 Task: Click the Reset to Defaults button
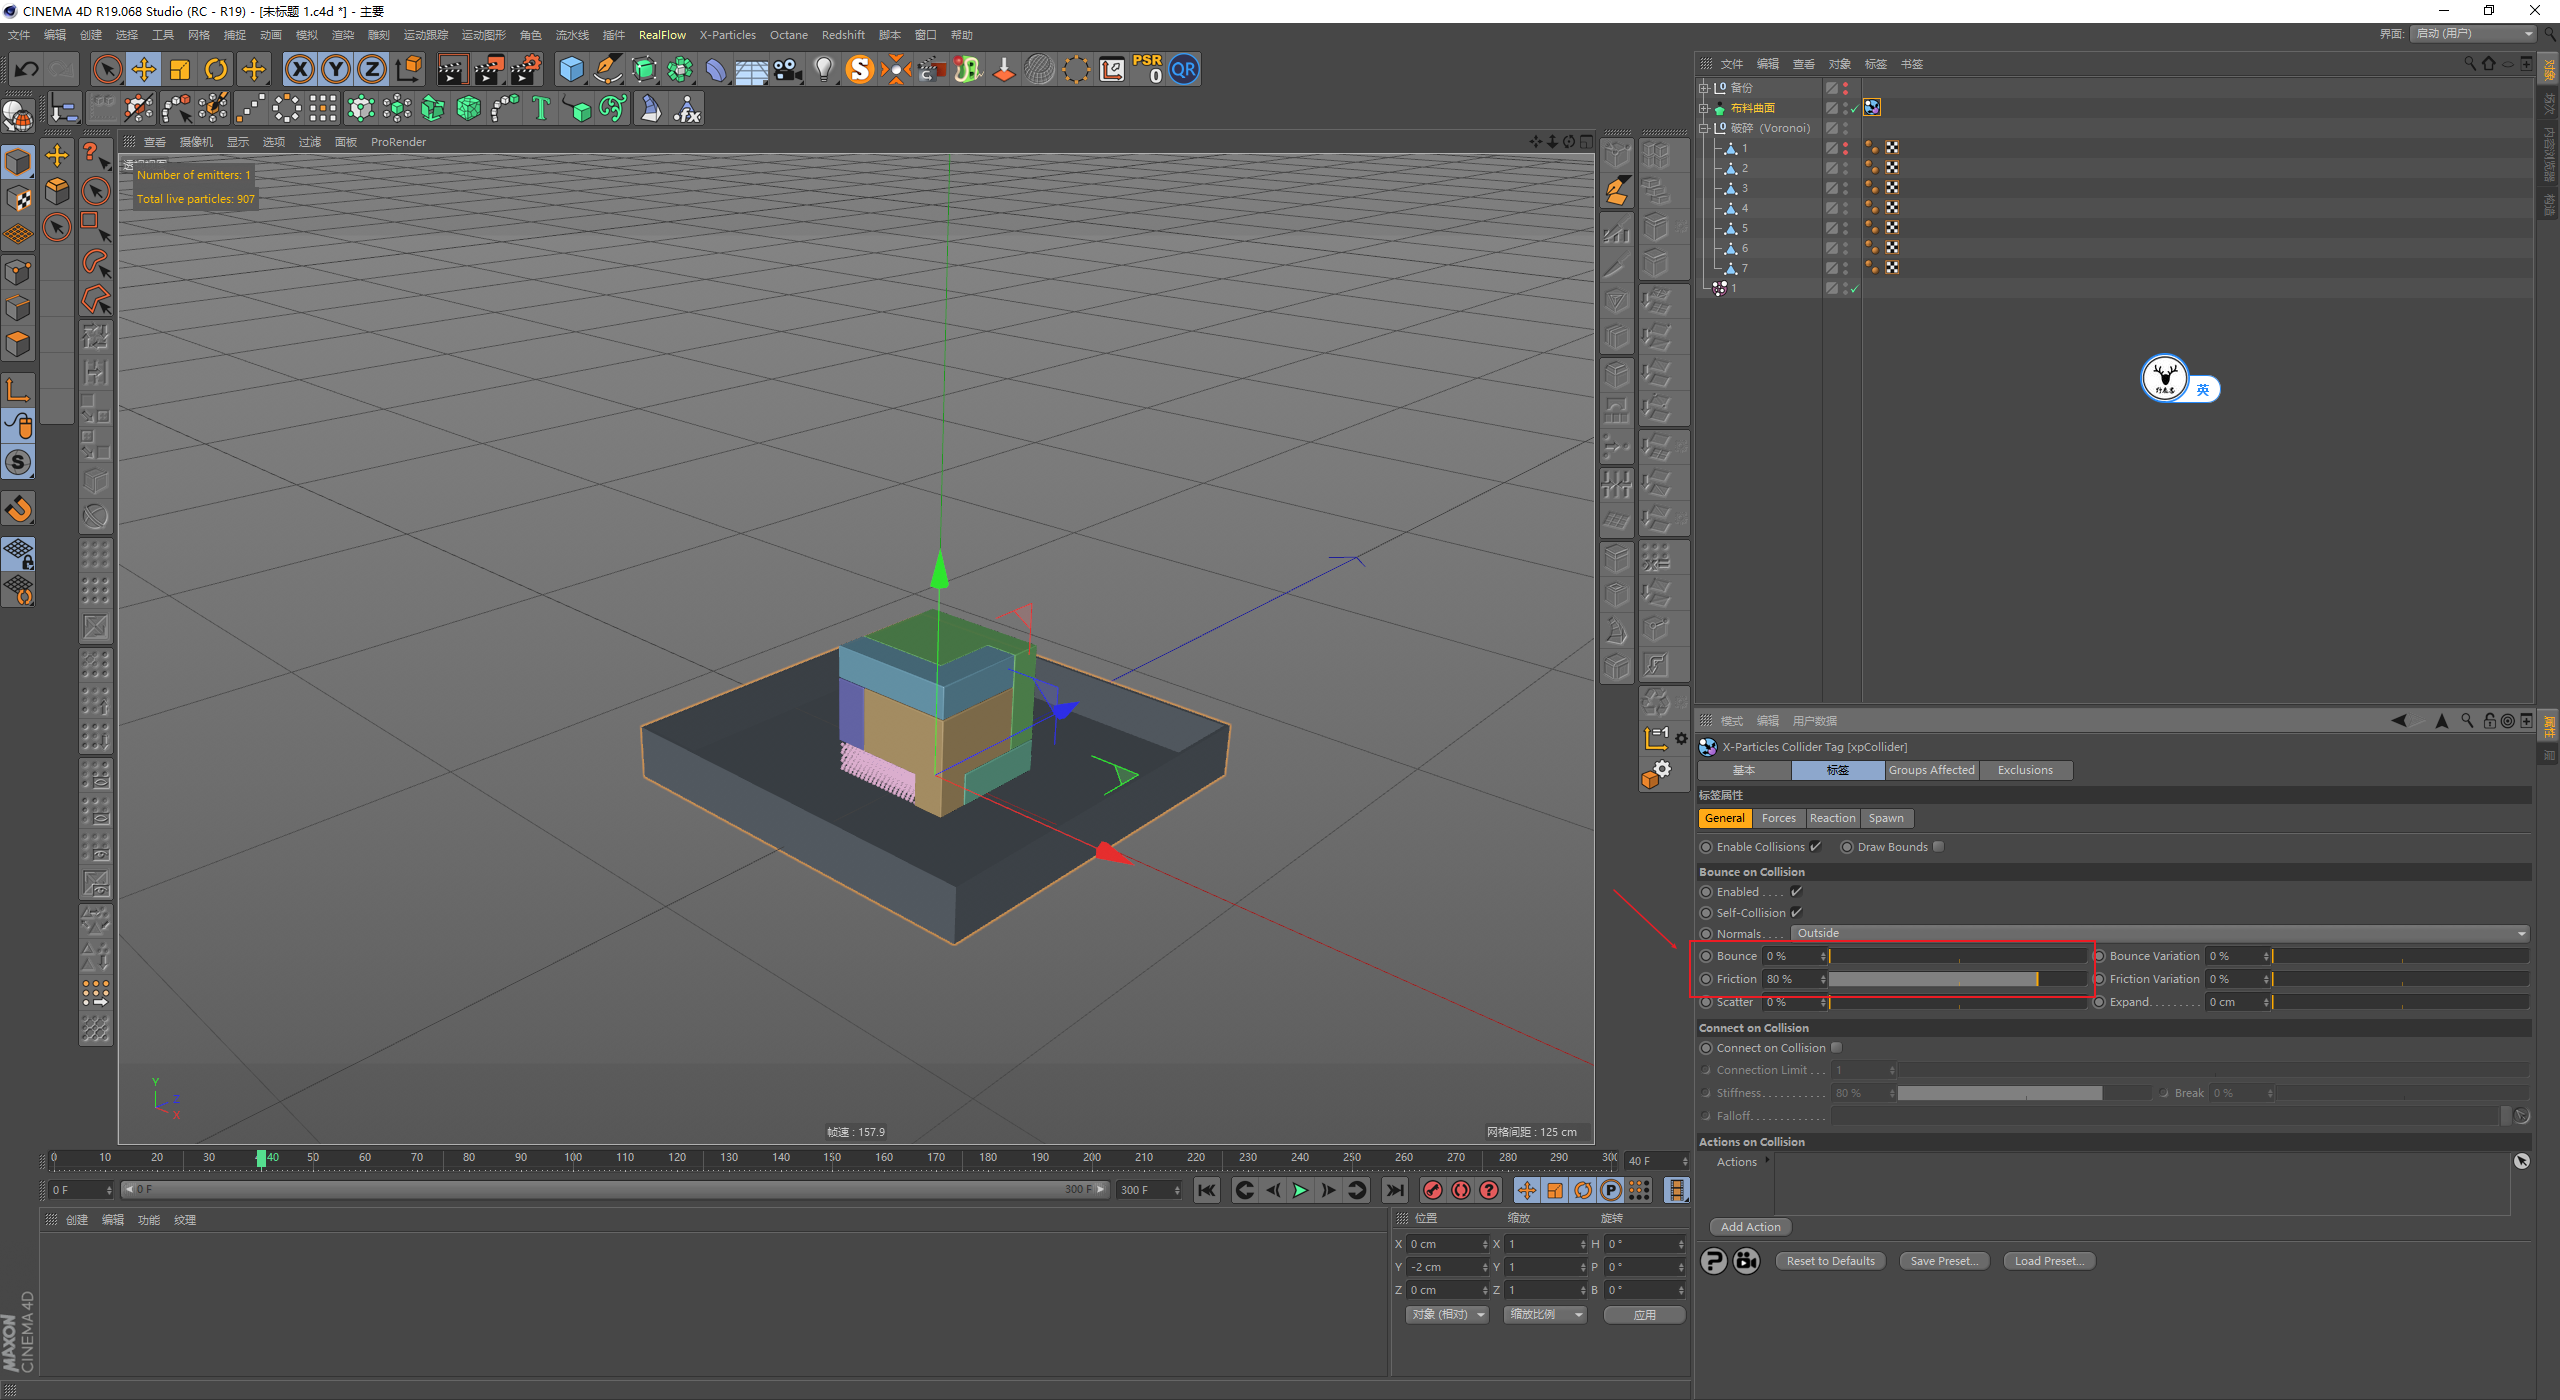point(1830,1261)
